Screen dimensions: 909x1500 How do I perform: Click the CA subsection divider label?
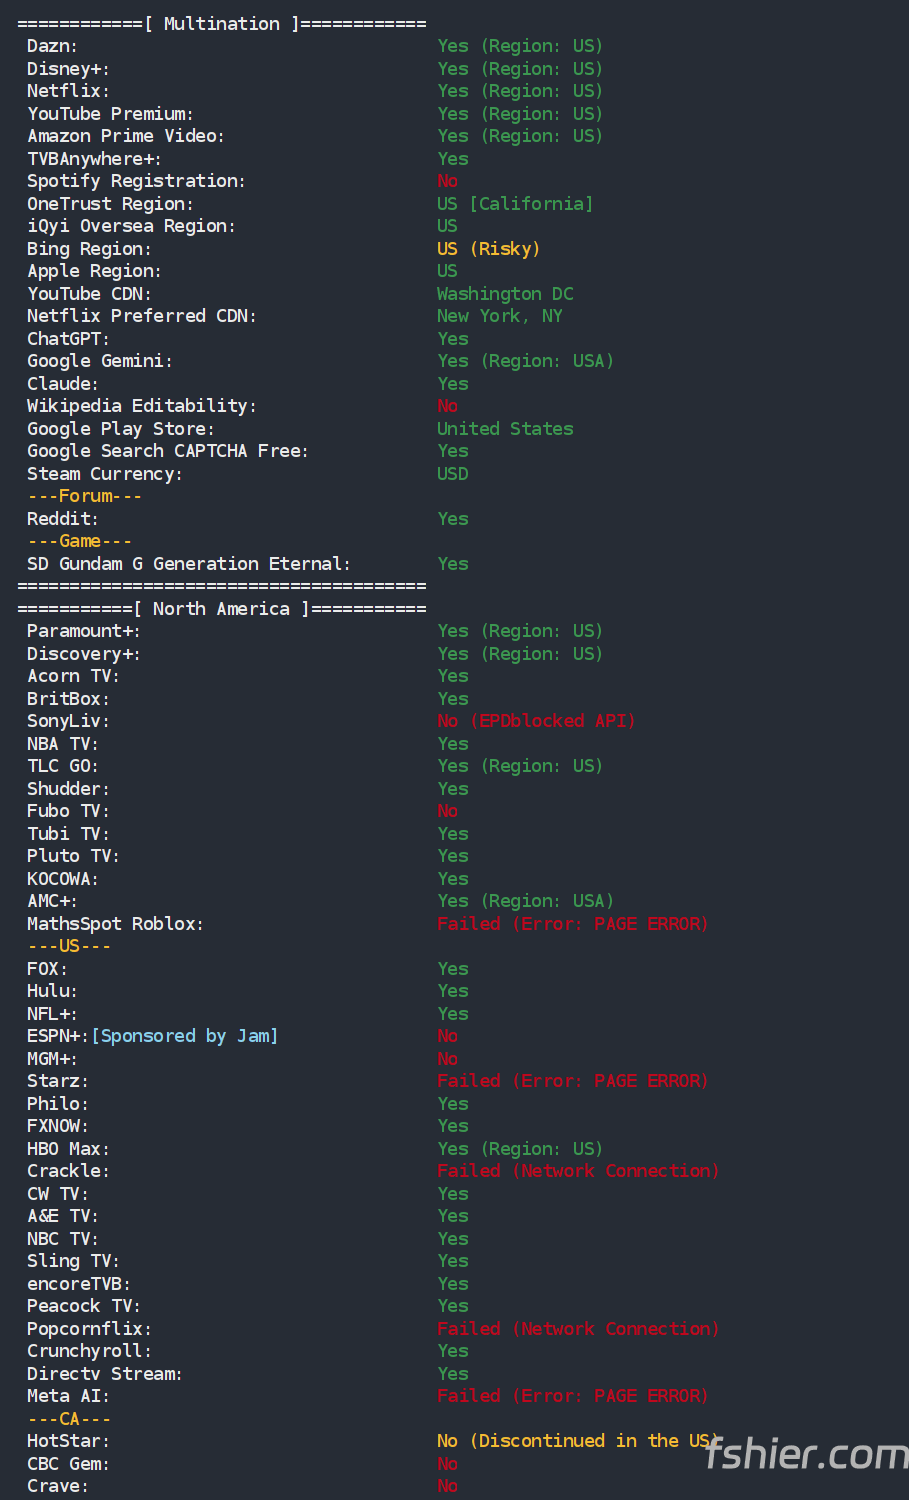click(x=69, y=1419)
